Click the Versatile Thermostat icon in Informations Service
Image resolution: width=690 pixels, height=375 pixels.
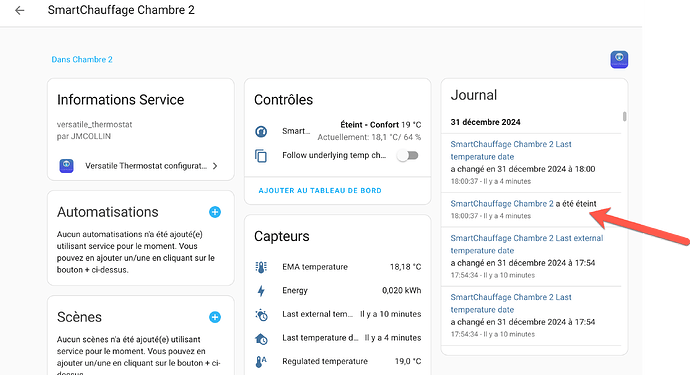66,166
